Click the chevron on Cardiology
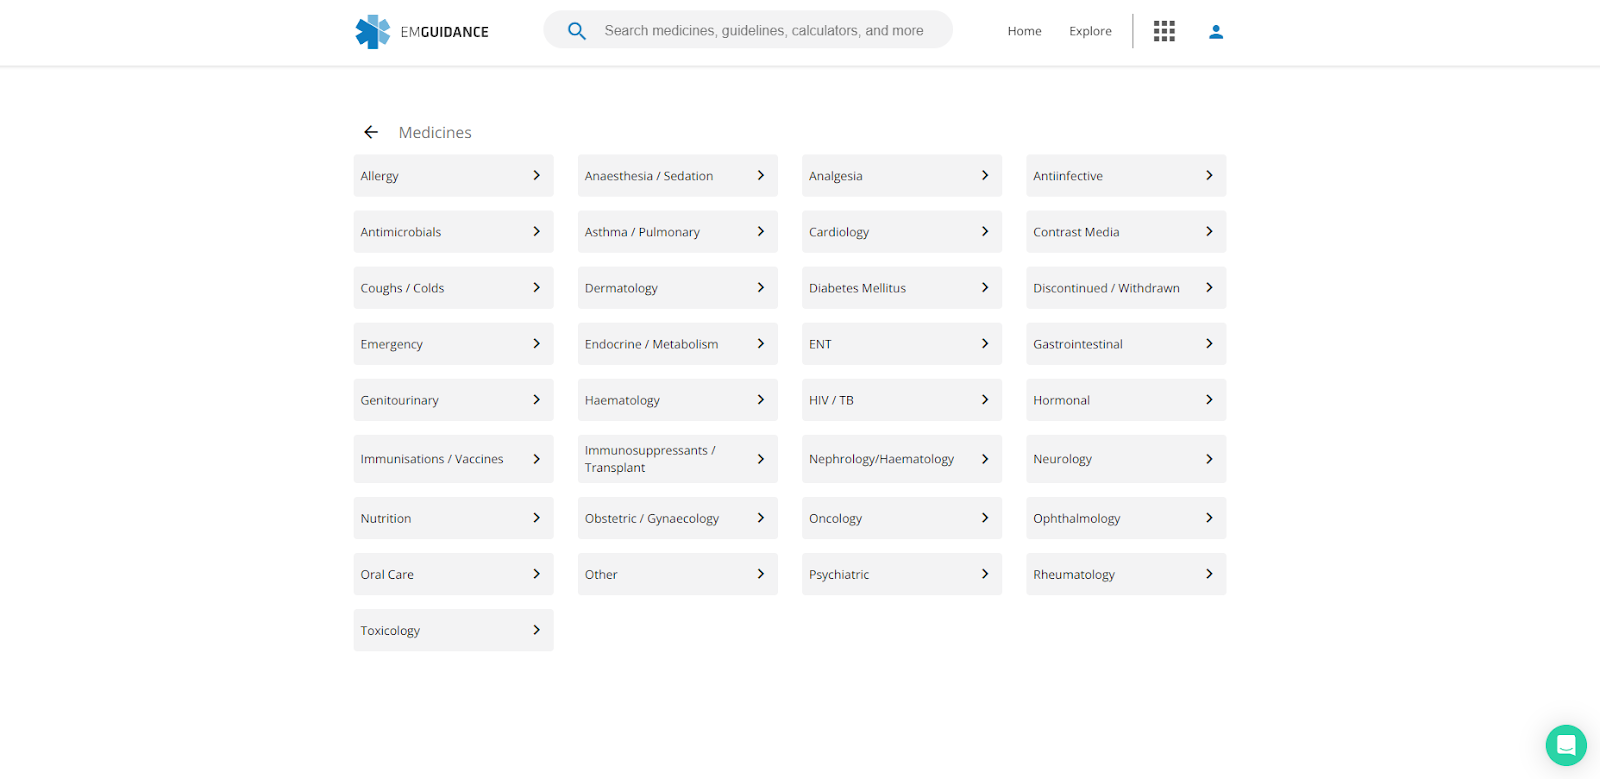The height and width of the screenshot is (779, 1600). click(x=985, y=231)
